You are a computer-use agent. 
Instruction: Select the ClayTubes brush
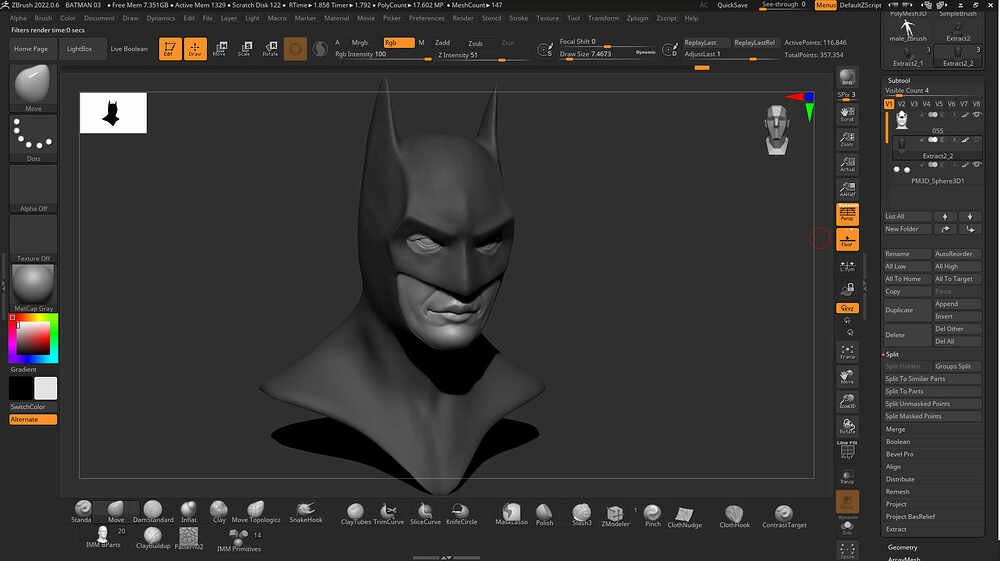click(355, 514)
